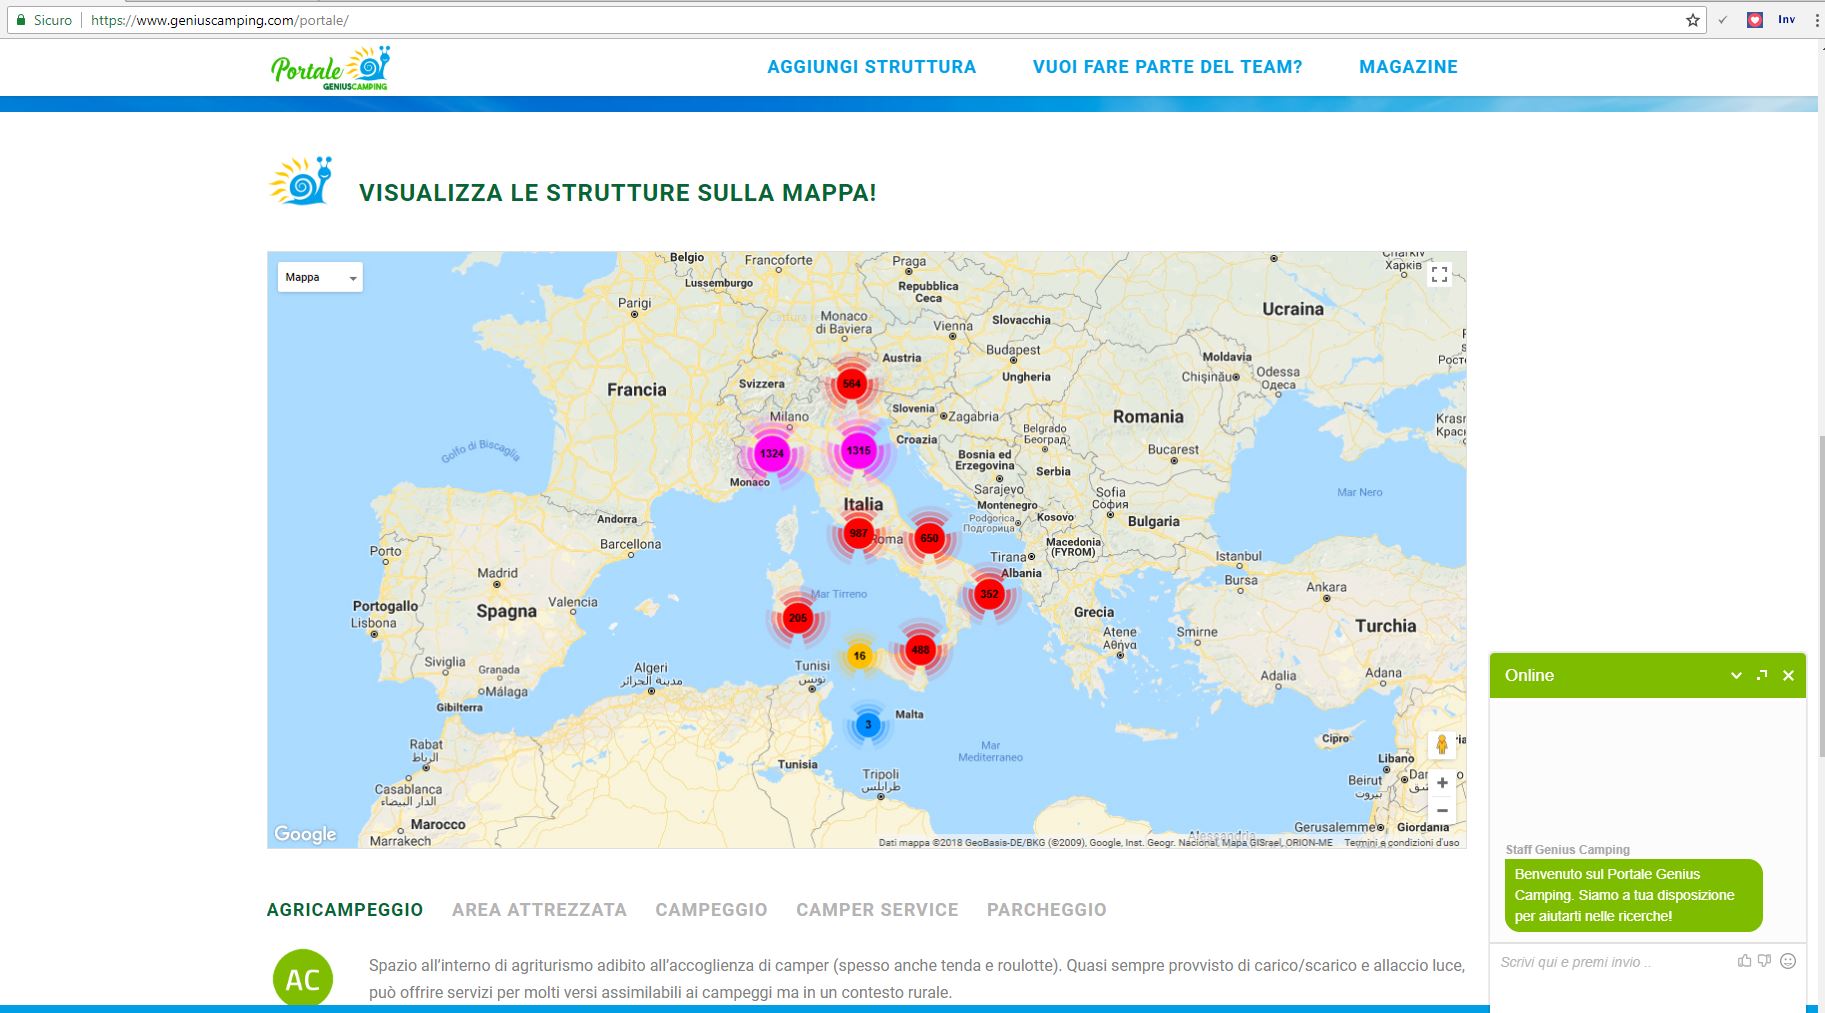Image resolution: width=1825 pixels, height=1013 pixels.
Task: Click the Turchia label on map
Action: (x=1385, y=626)
